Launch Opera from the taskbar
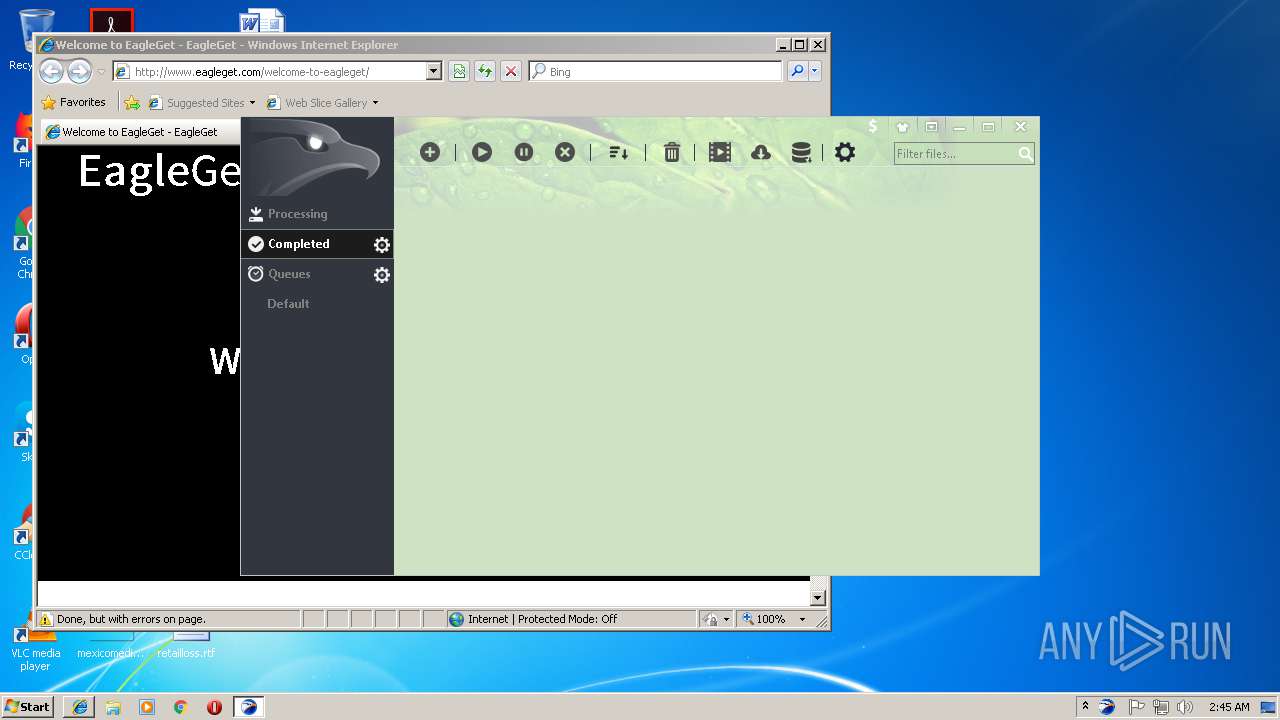1280x720 pixels. click(214, 707)
